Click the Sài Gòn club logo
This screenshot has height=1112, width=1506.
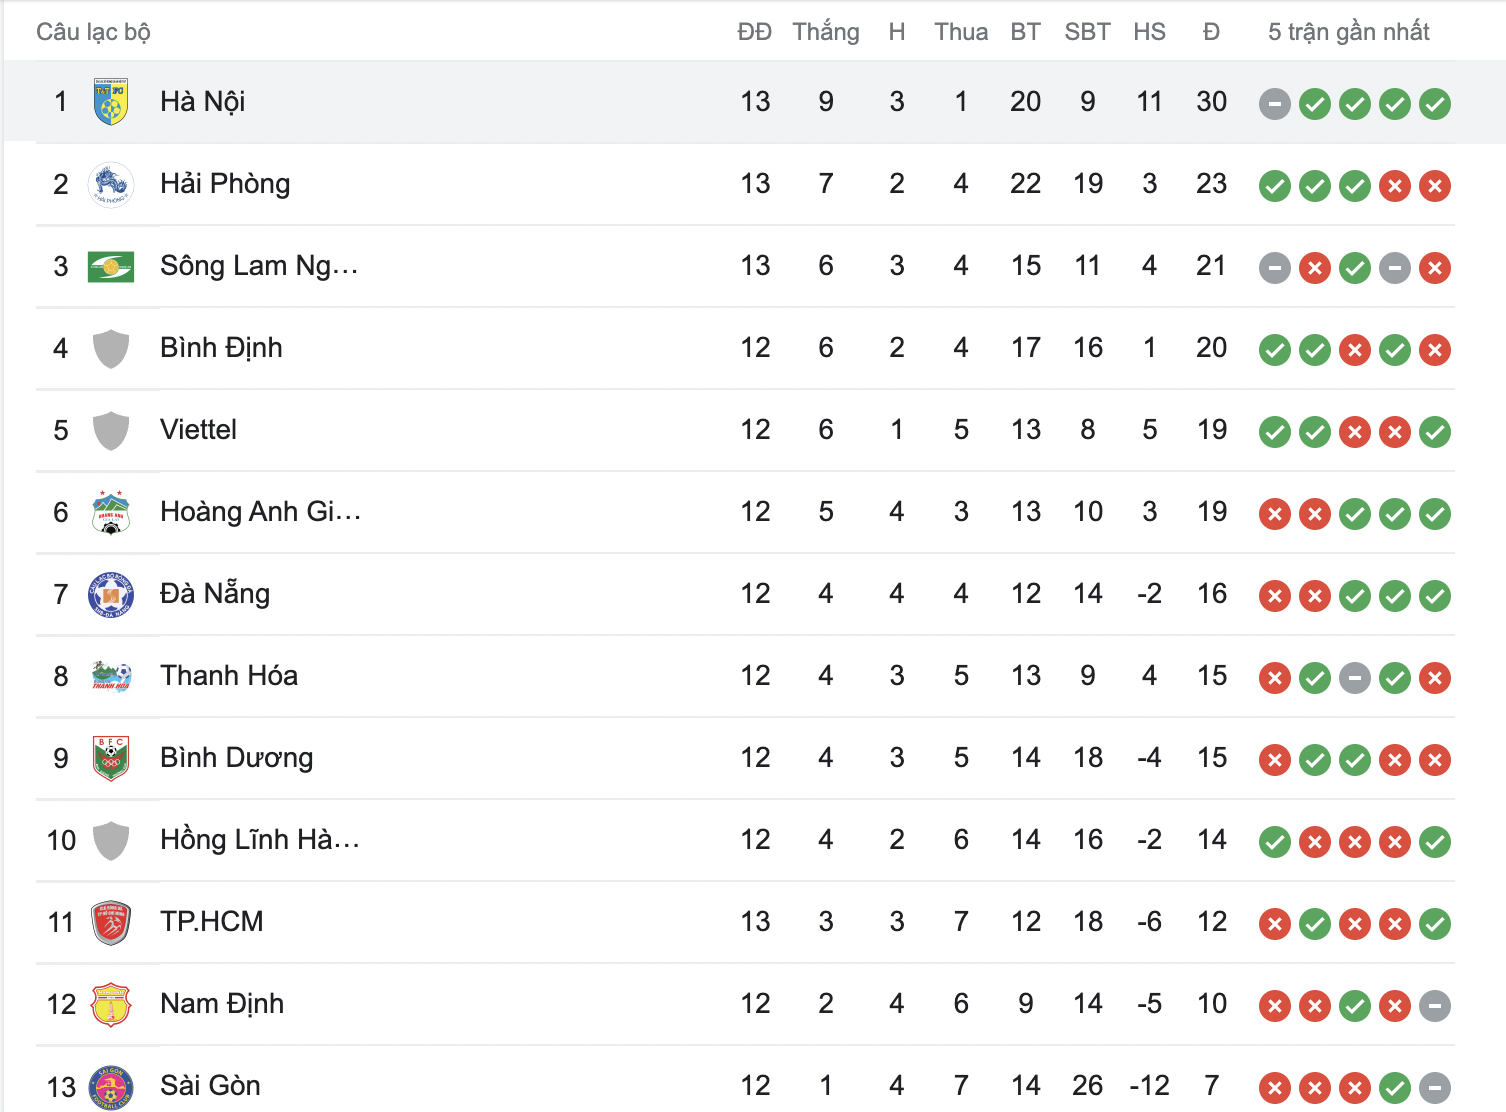[111, 1086]
